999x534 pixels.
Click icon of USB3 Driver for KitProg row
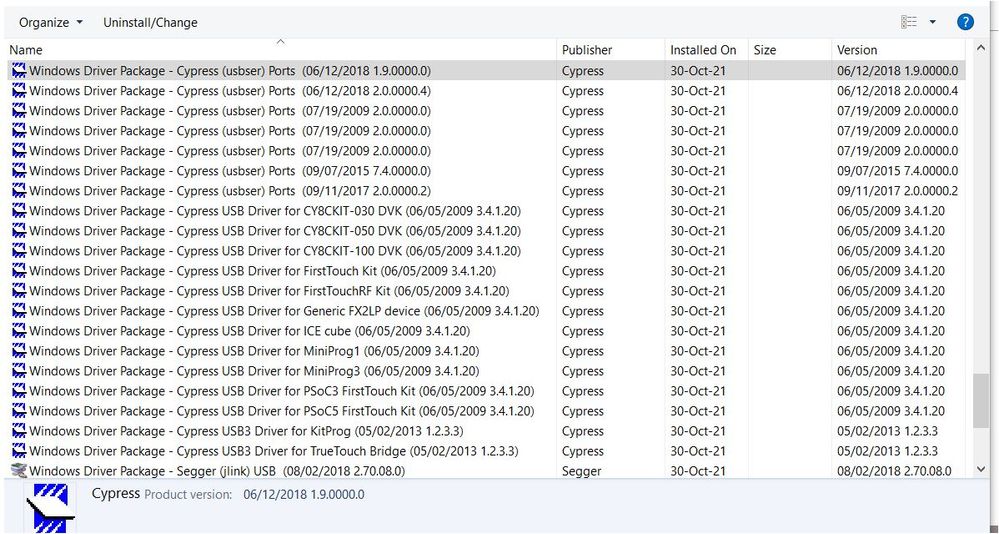(x=19, y=431)
